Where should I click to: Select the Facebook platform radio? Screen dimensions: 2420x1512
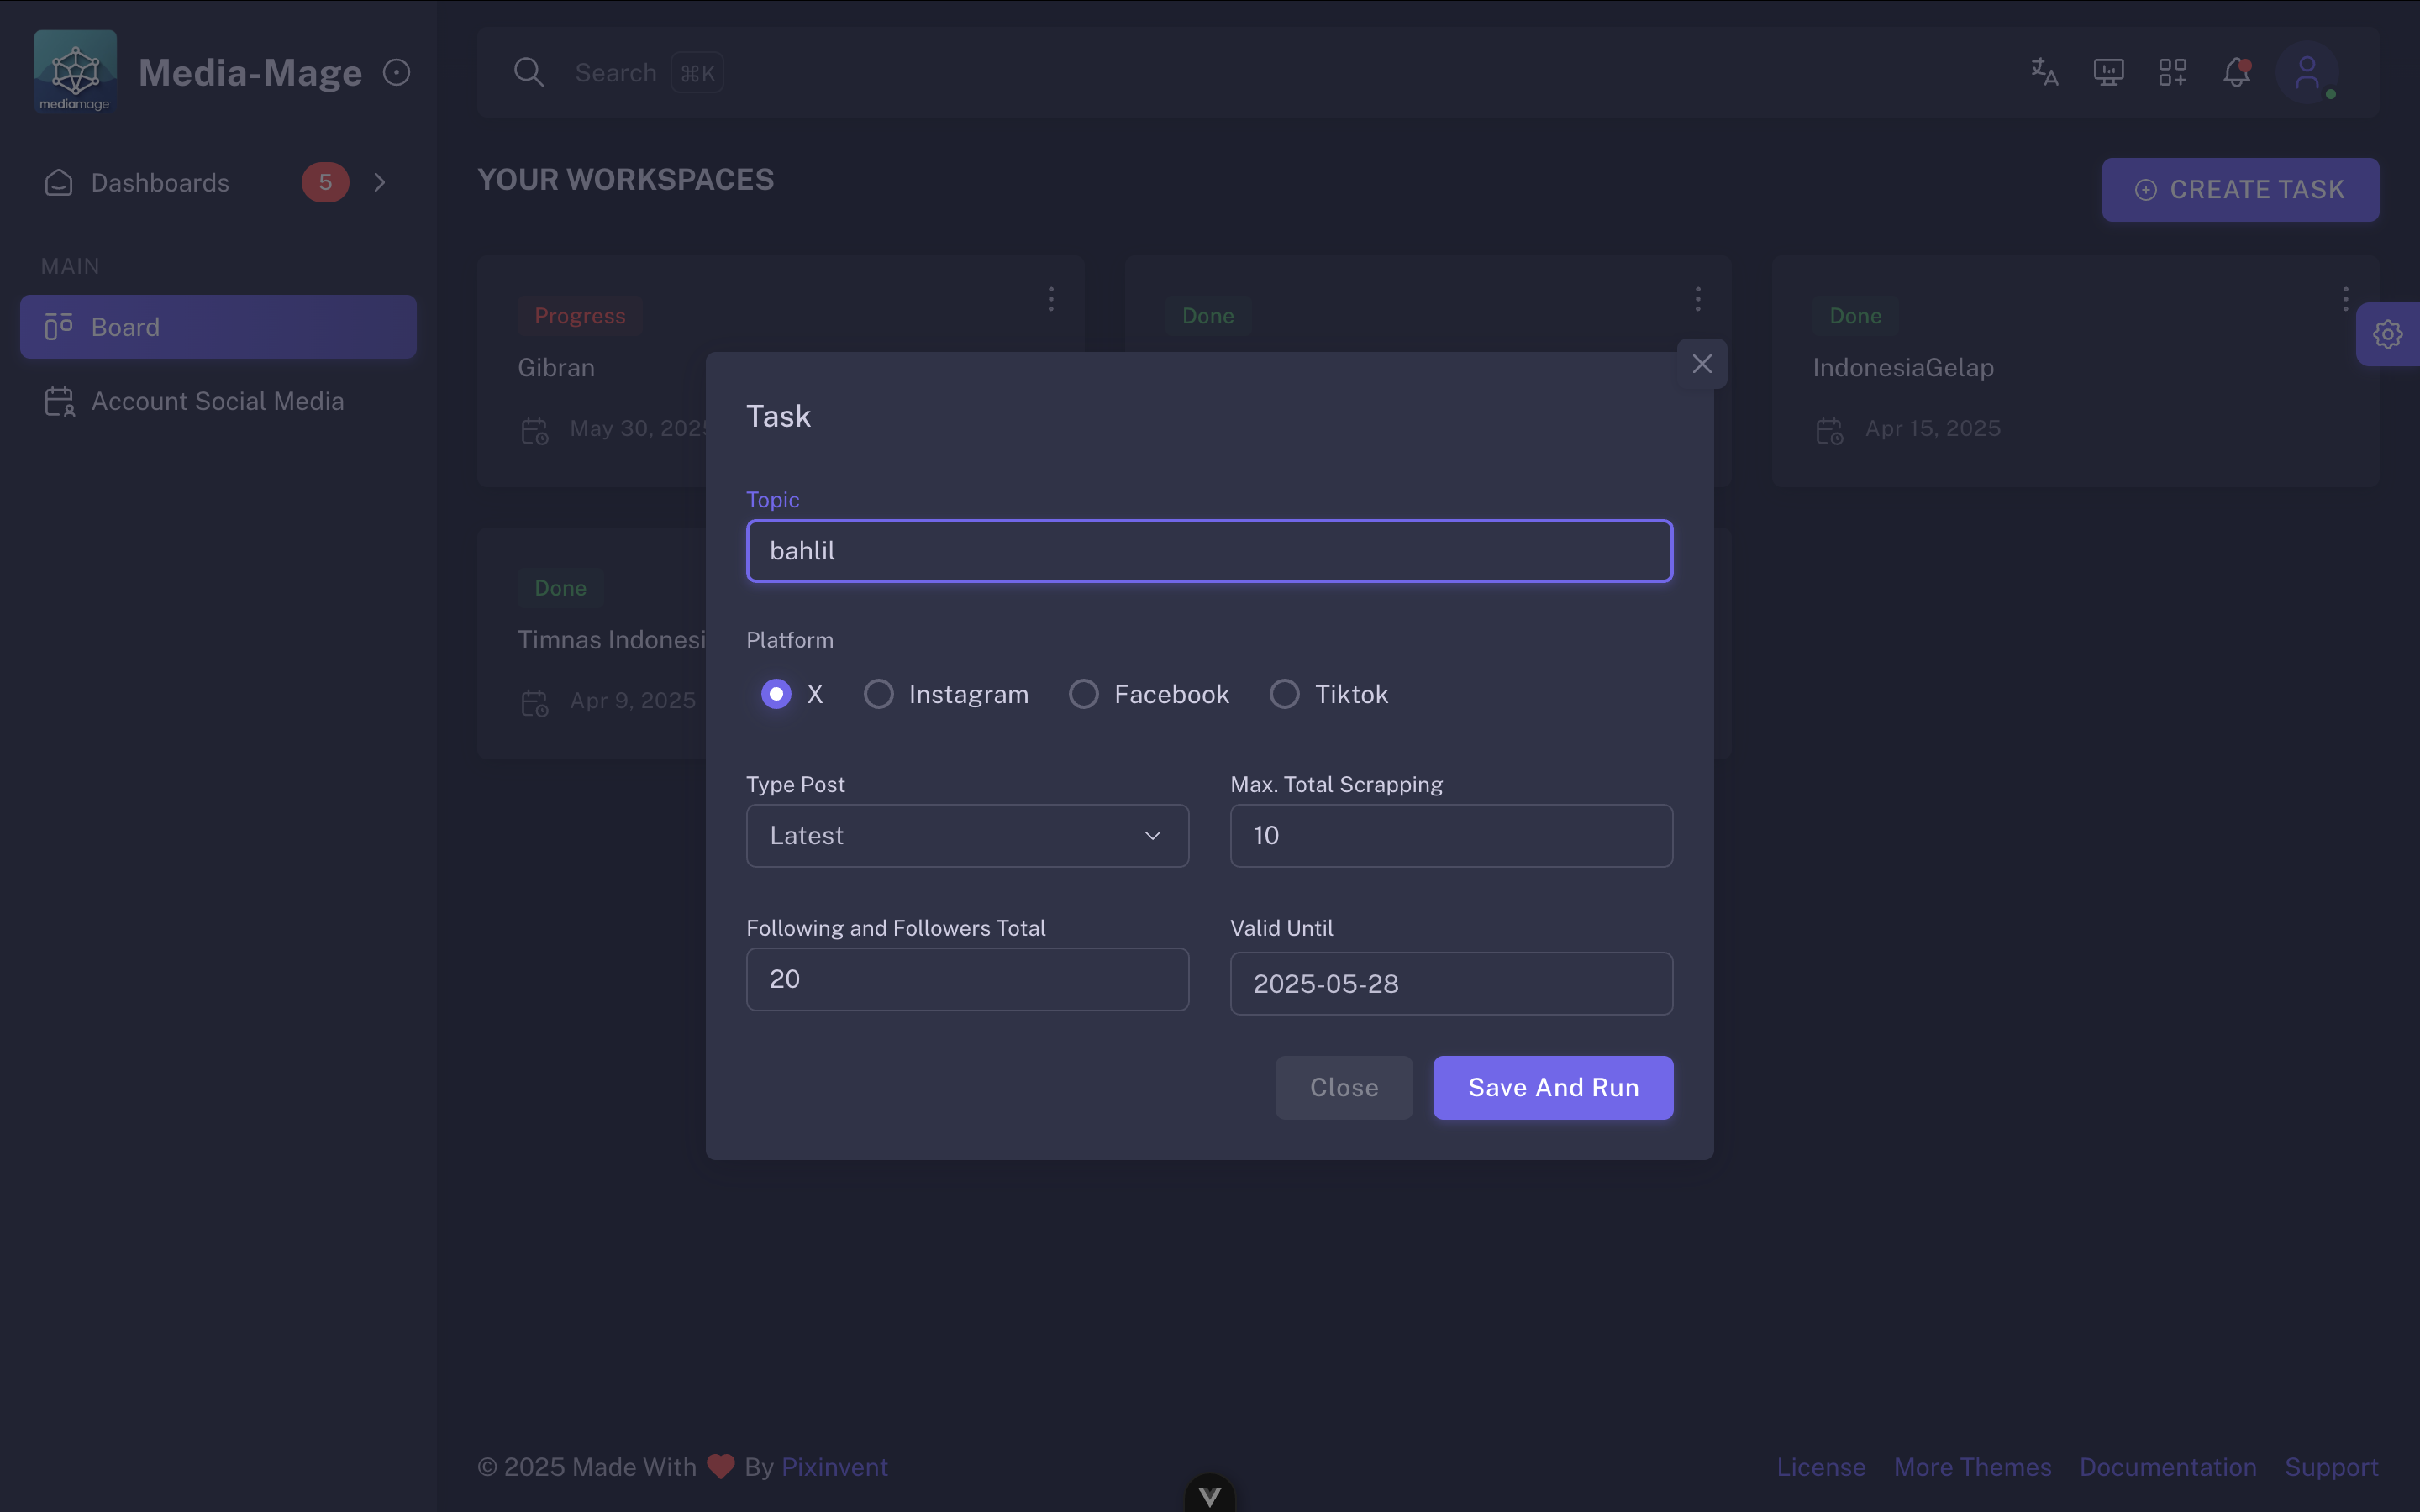[x=1083, y=694]
